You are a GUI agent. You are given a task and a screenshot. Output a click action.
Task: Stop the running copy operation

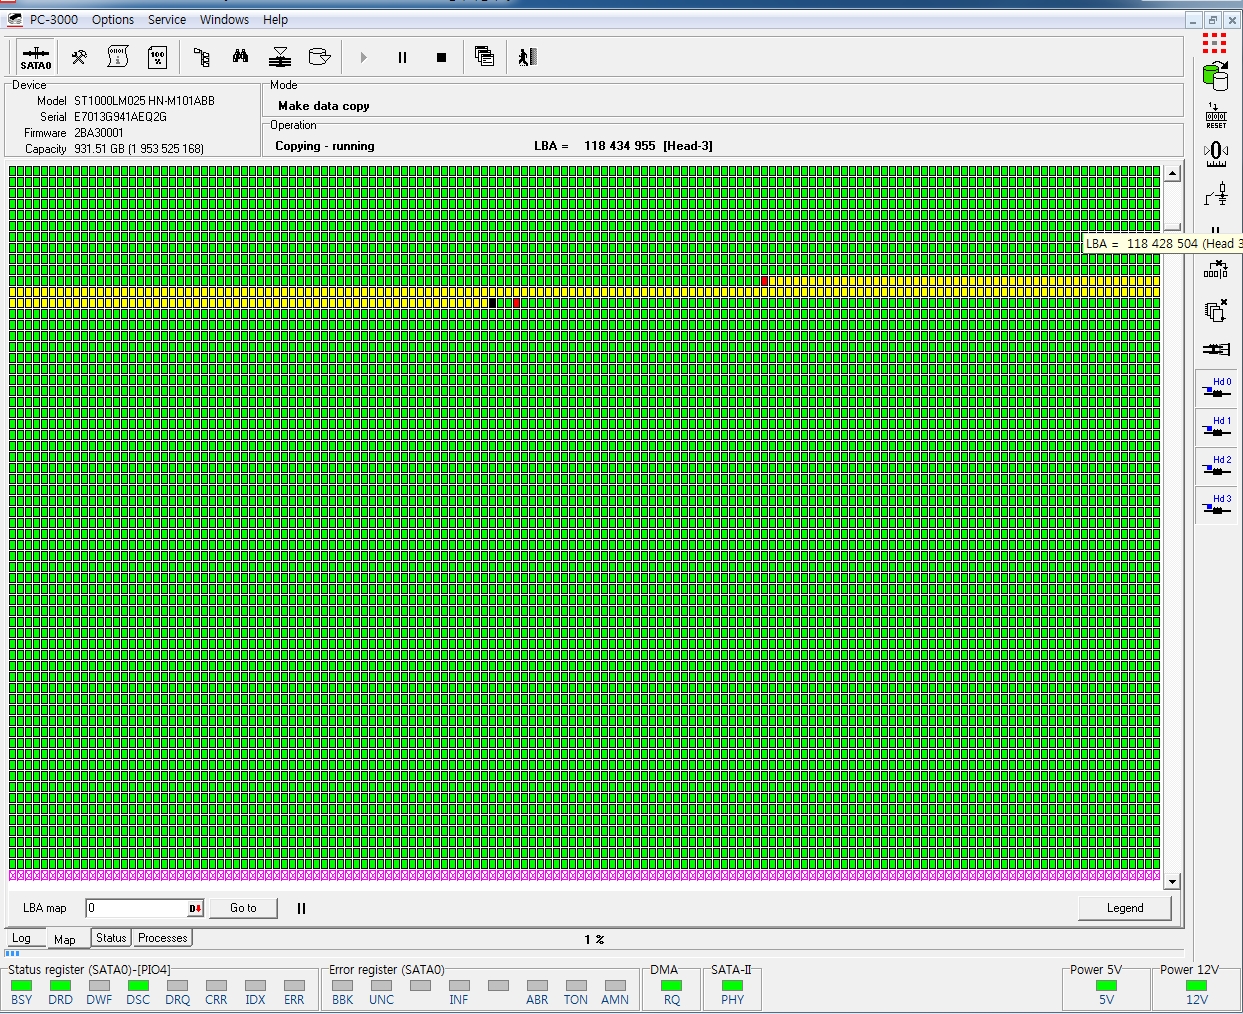[441, 58]
